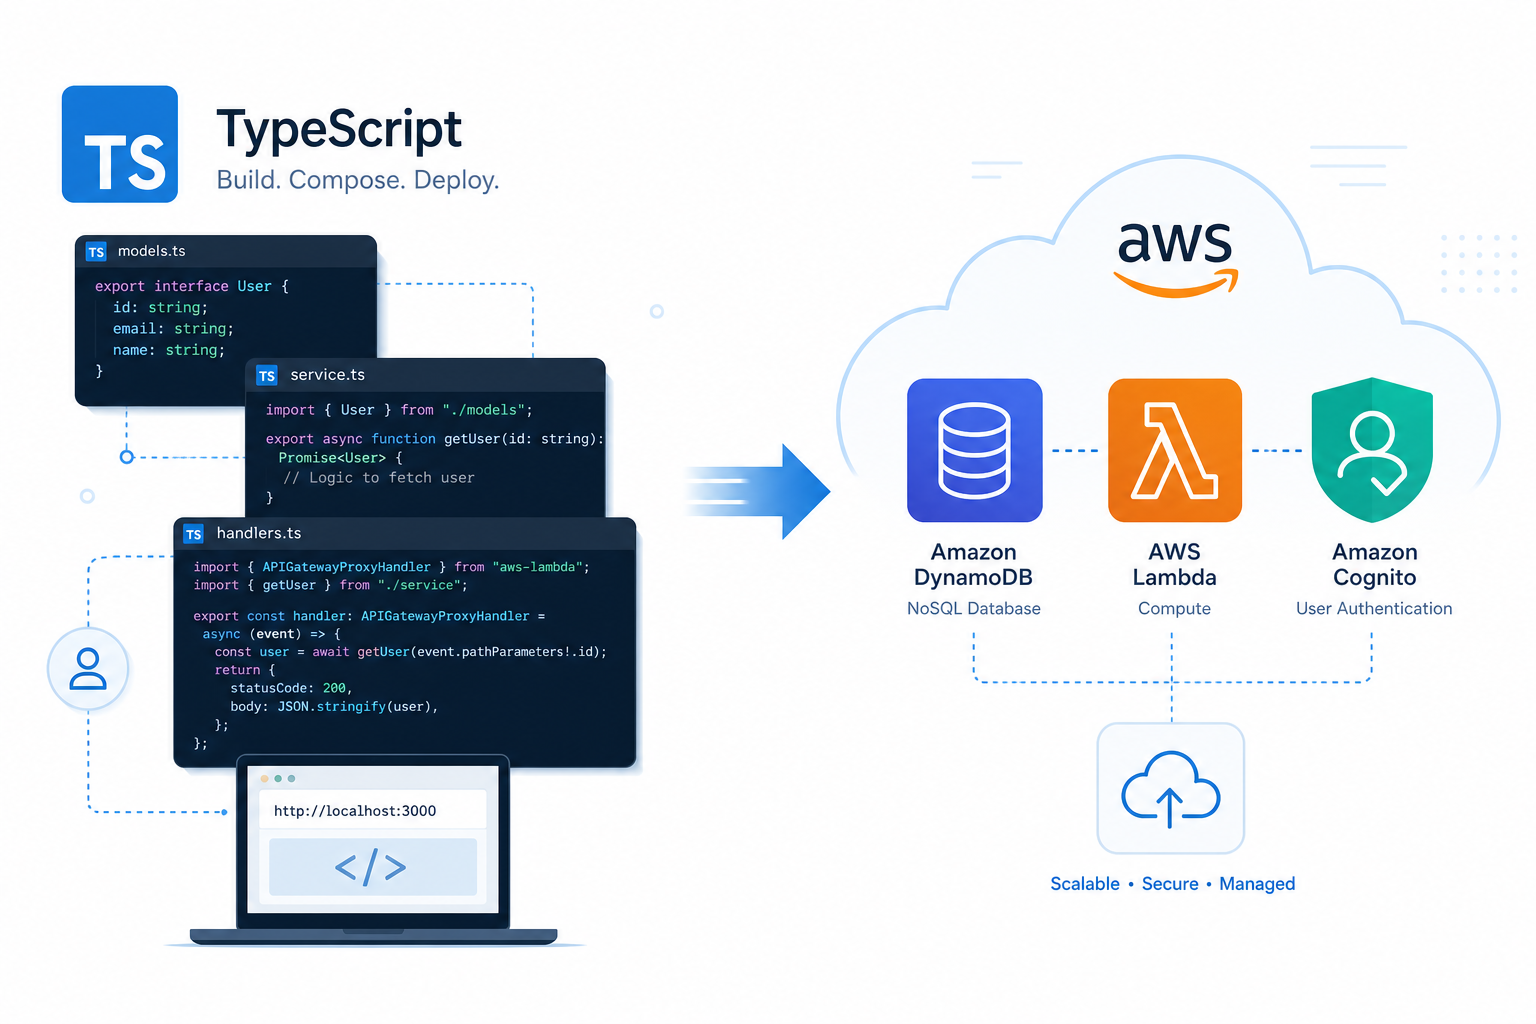Image resolution: width=1536 pixels, height=1024 pixels.
Task: Click the http://localhost:3000 address bar
Action: (373, 811)
